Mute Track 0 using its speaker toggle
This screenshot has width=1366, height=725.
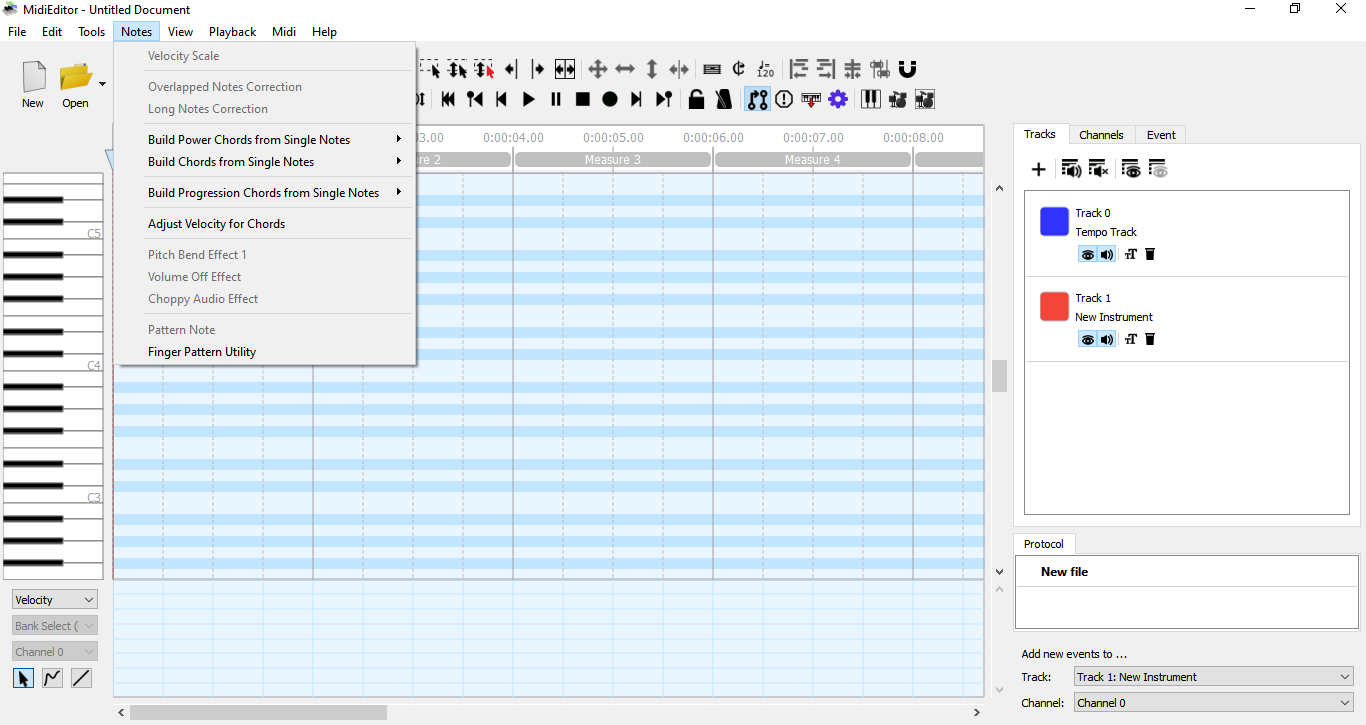click(1107, 254)
